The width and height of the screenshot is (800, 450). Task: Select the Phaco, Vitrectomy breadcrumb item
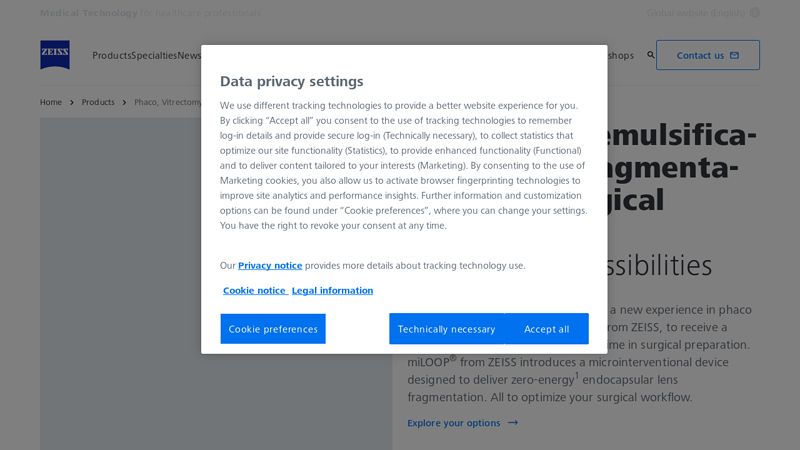(x=167, y=102)
